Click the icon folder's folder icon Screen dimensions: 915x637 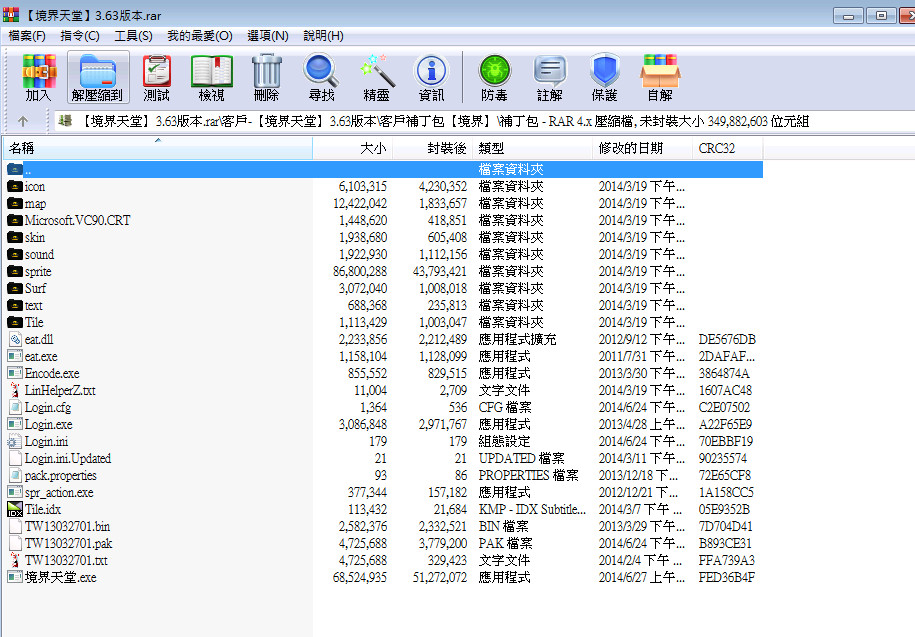(15, 187)
